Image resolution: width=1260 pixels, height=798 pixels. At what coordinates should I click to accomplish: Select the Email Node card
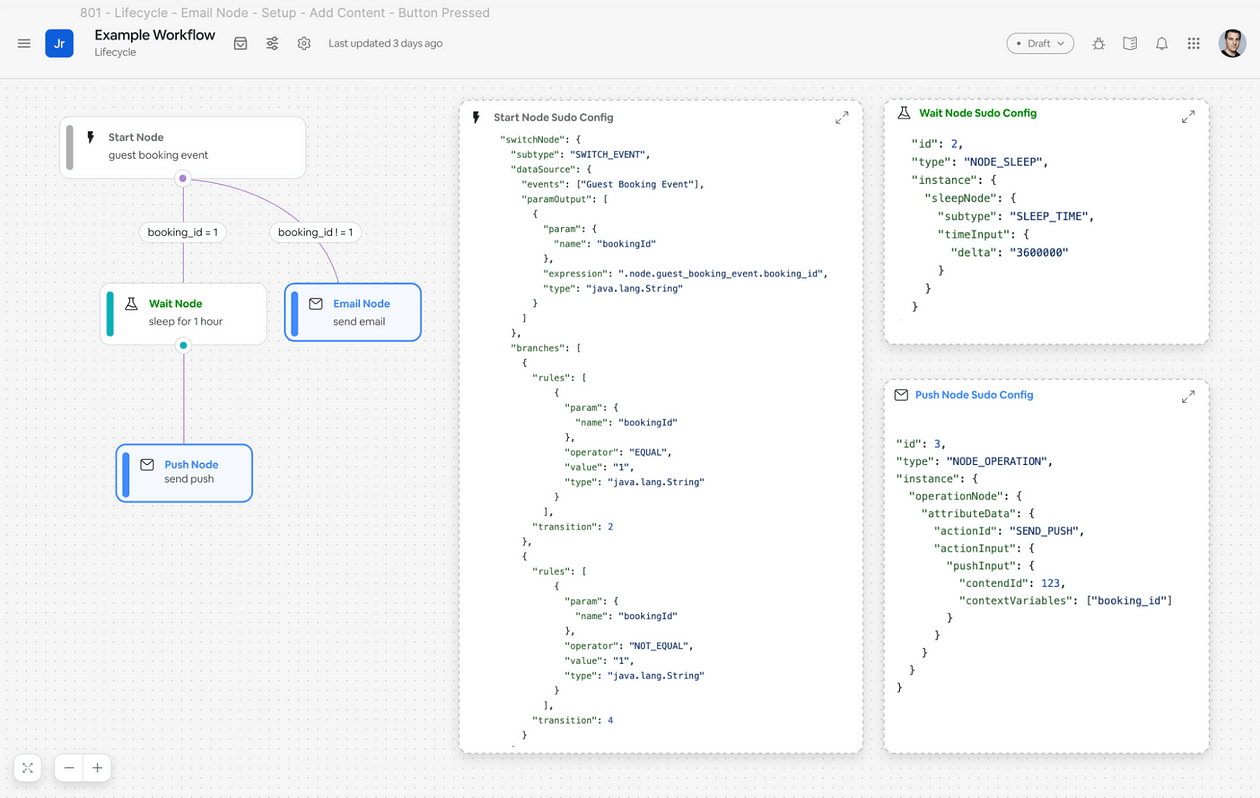pos(353,312)
